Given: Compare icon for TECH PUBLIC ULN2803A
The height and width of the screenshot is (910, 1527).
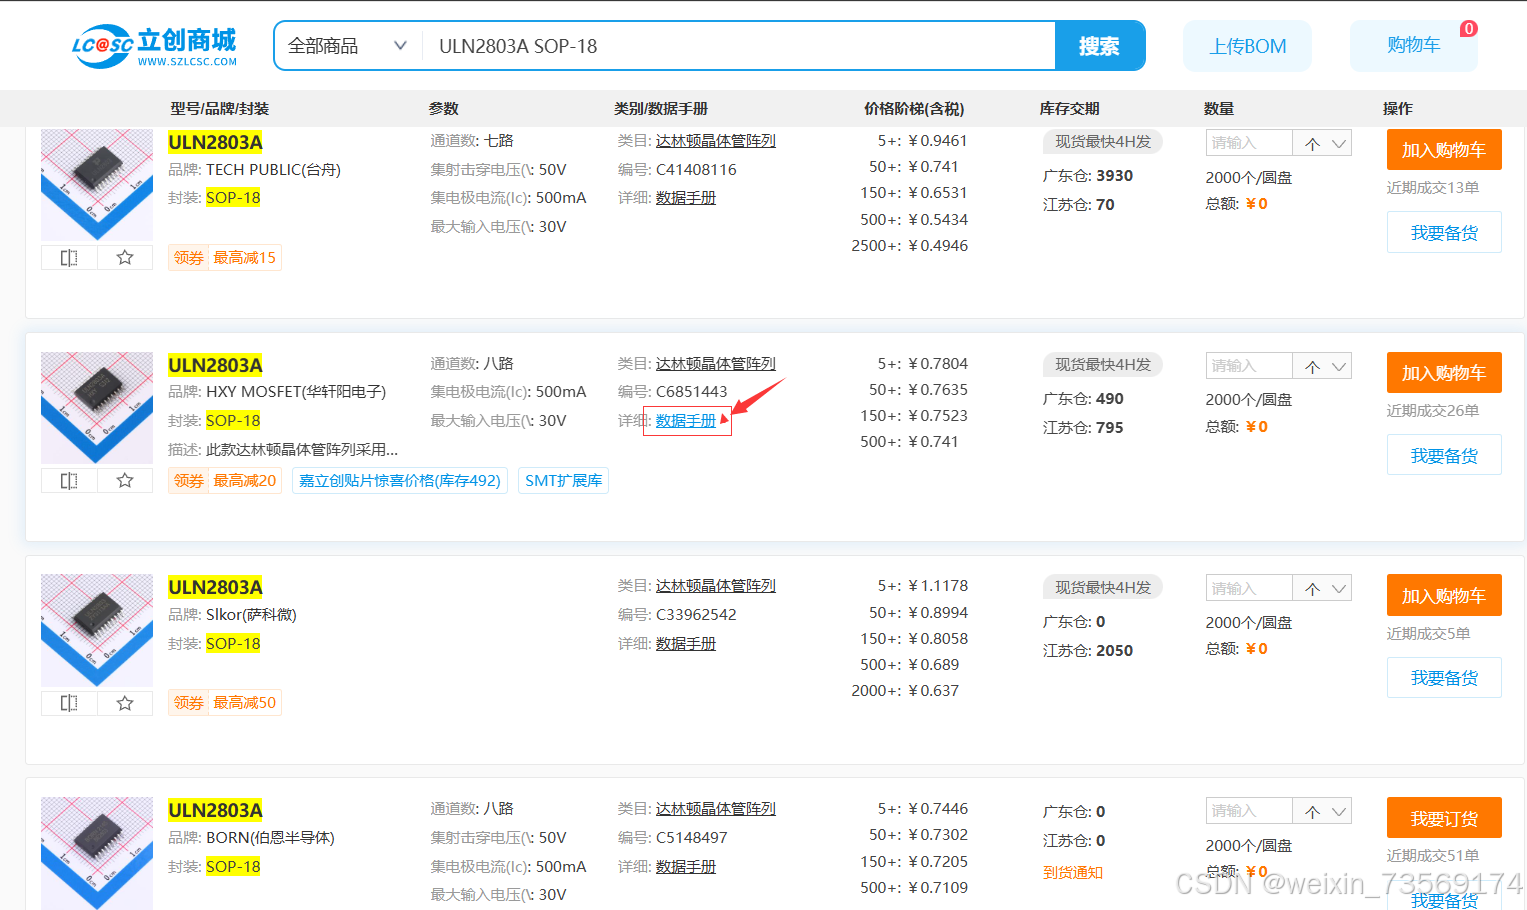Looking at the screenshot, I should [69, 258].
